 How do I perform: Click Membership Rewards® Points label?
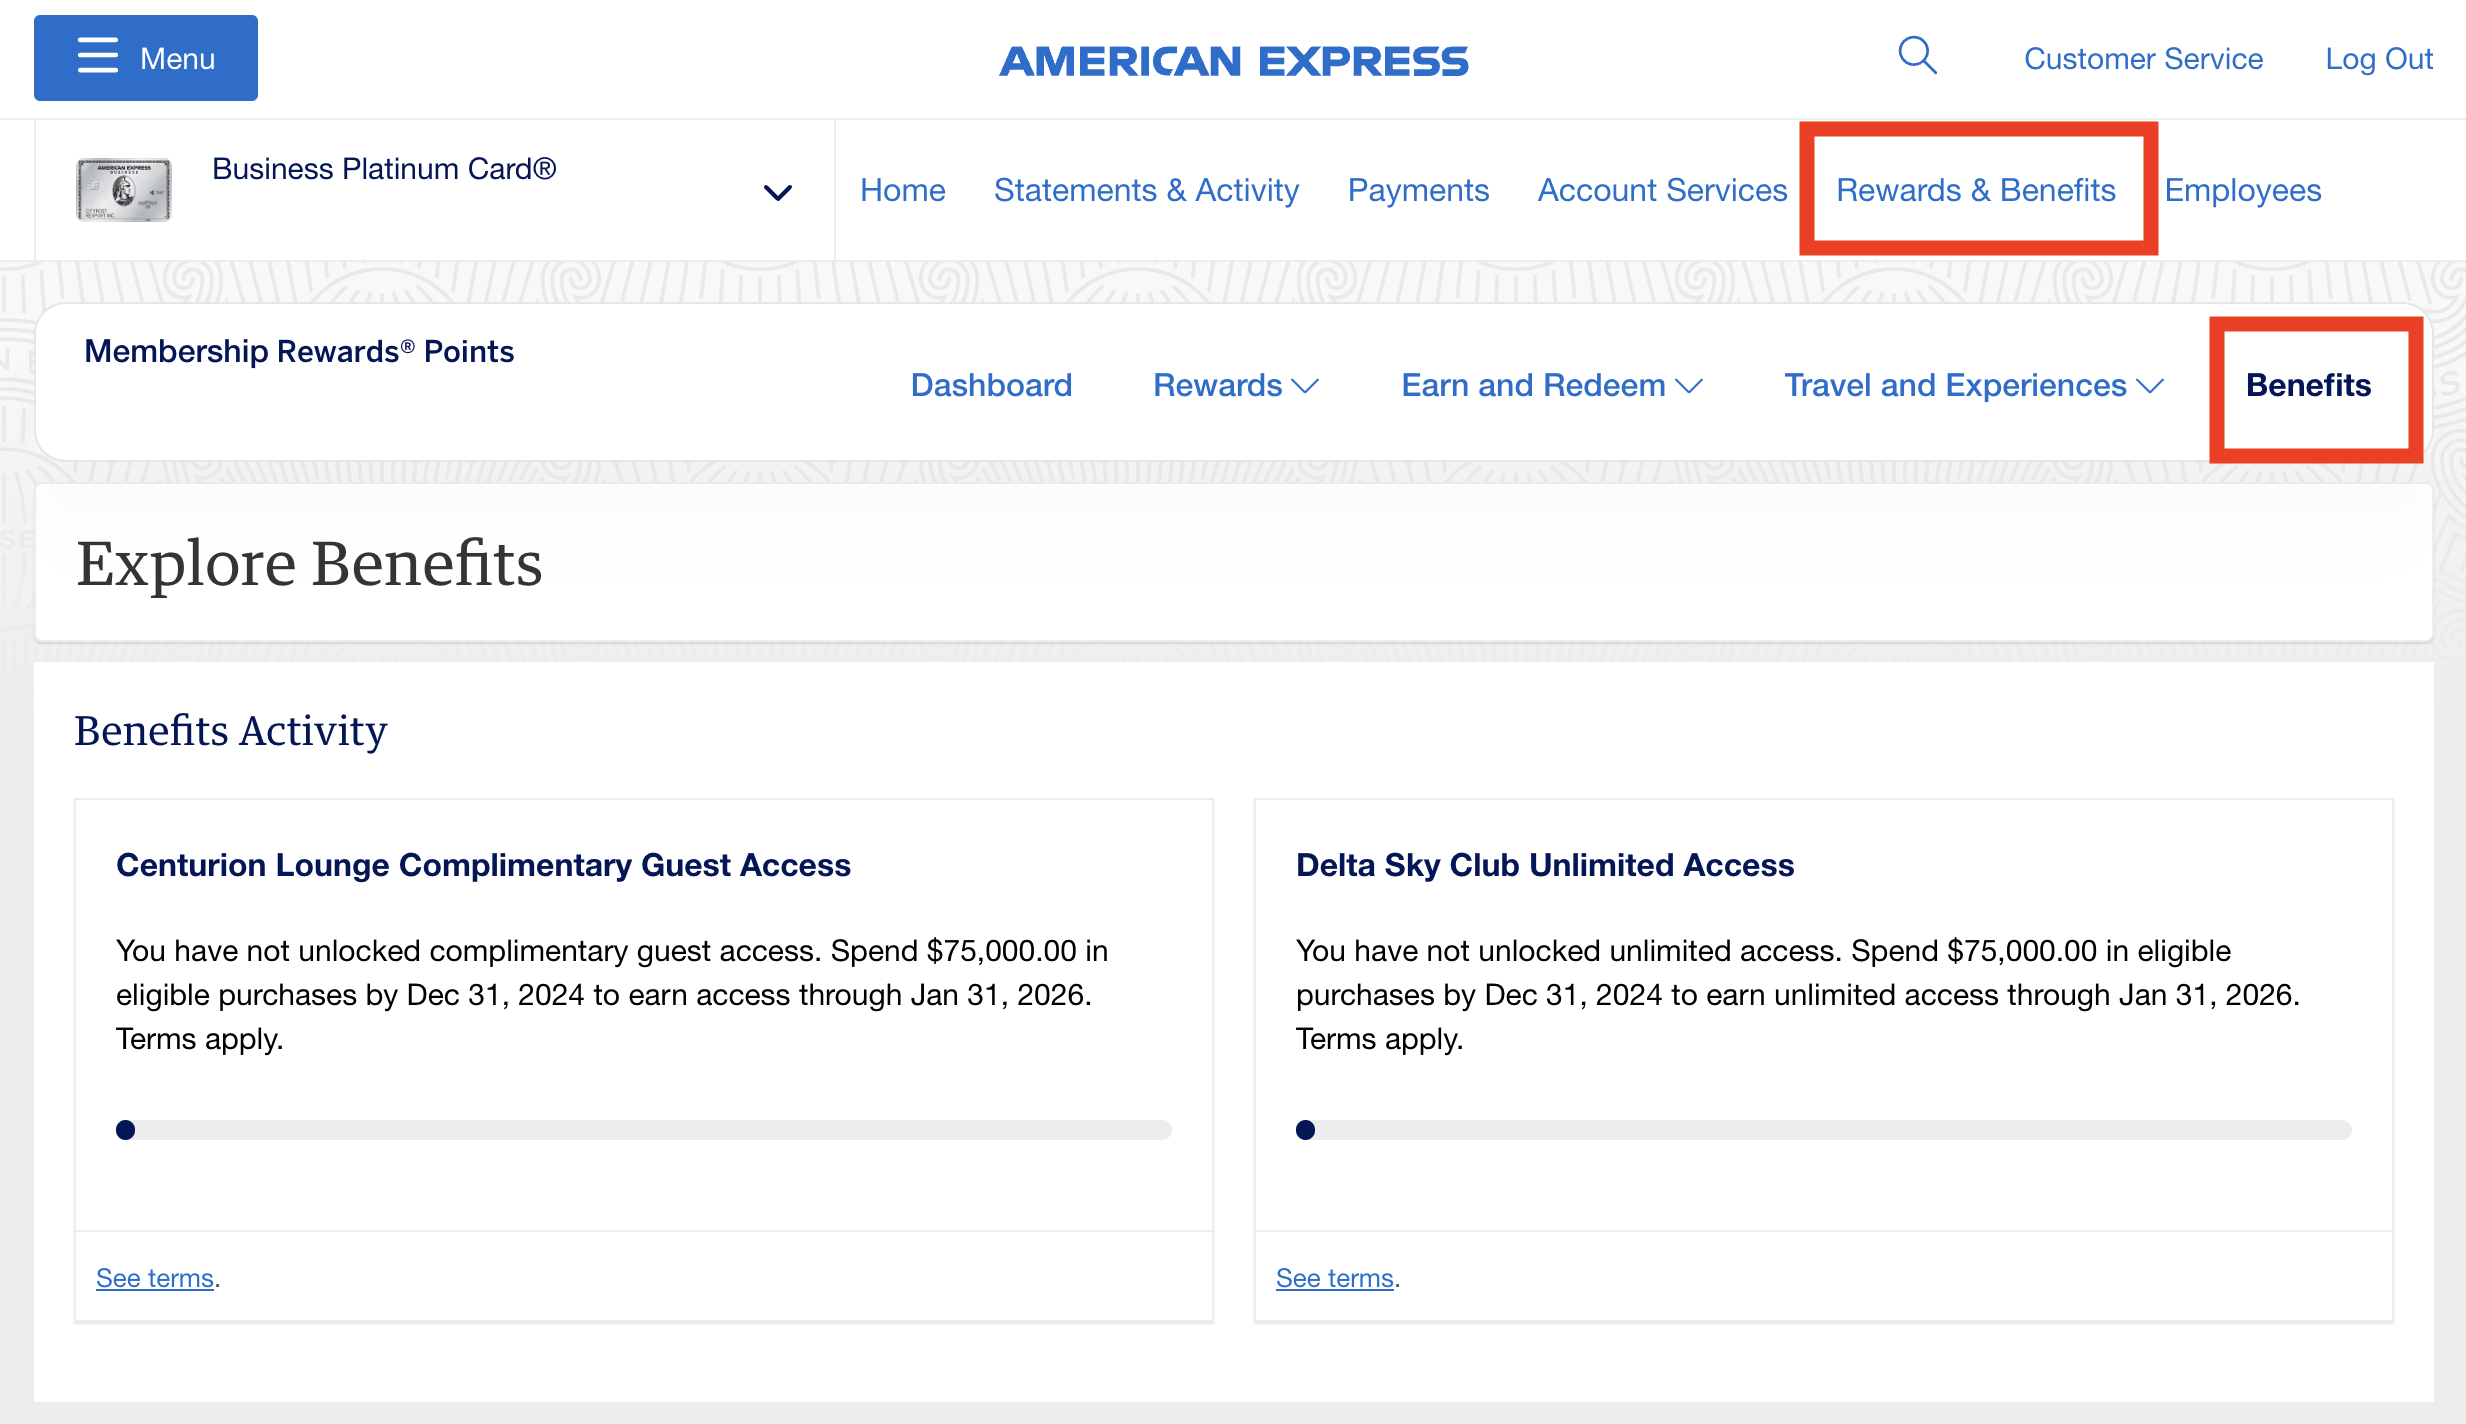pos(299,352)
